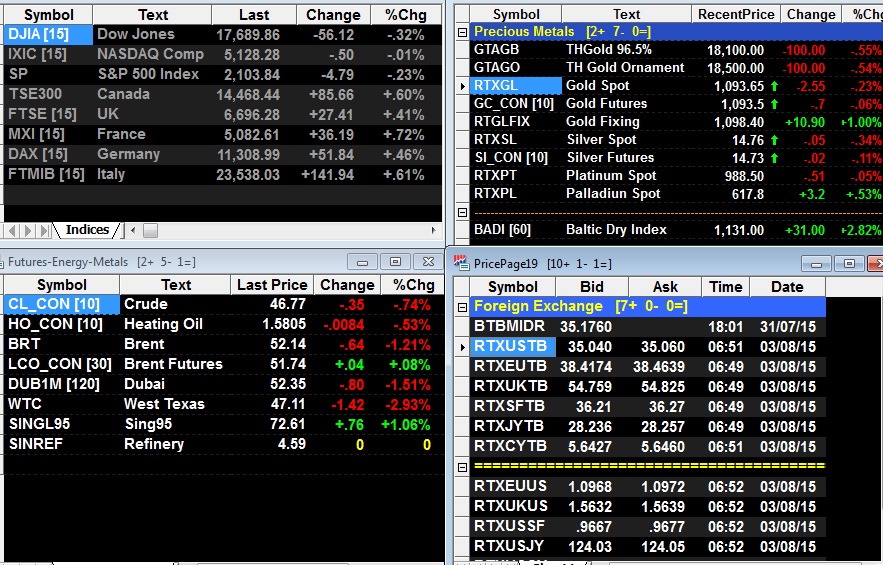Select the IXIC [15] NASDAQ row
Viewport: 883px width, 565px height.
point(223,55)
